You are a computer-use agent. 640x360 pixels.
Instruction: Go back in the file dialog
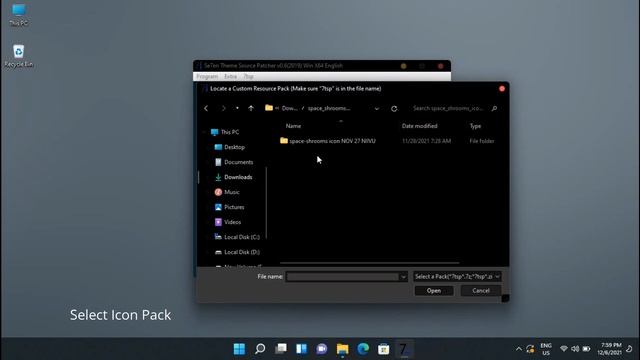206,108
